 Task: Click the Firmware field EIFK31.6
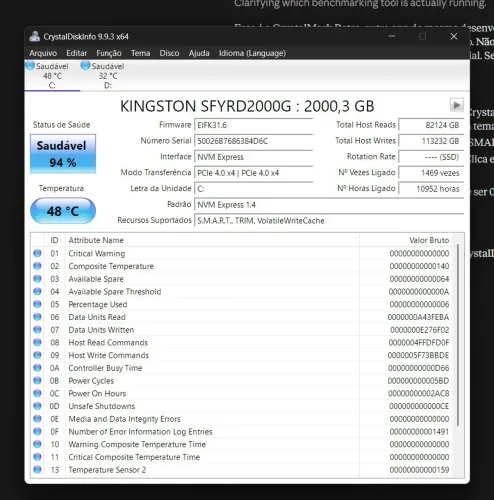pos(253,125)
